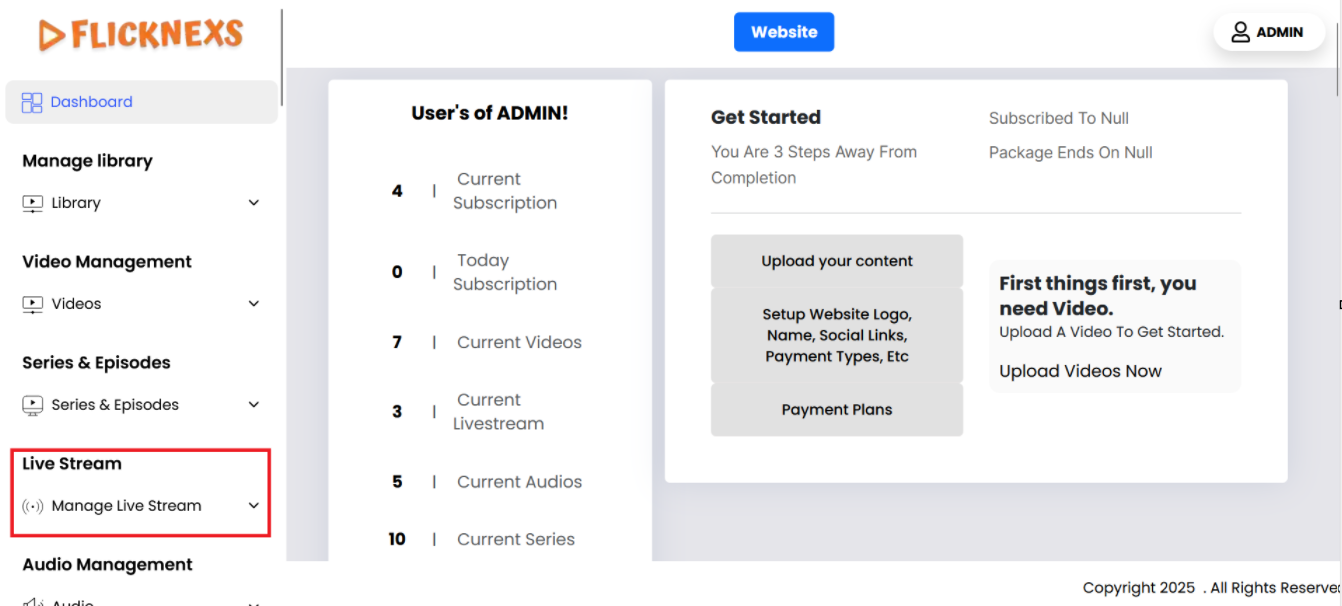This screenshot has width=1342, height=606.
Task: Expand the Library dropdown chevron
Action: (x=254, y=203)
